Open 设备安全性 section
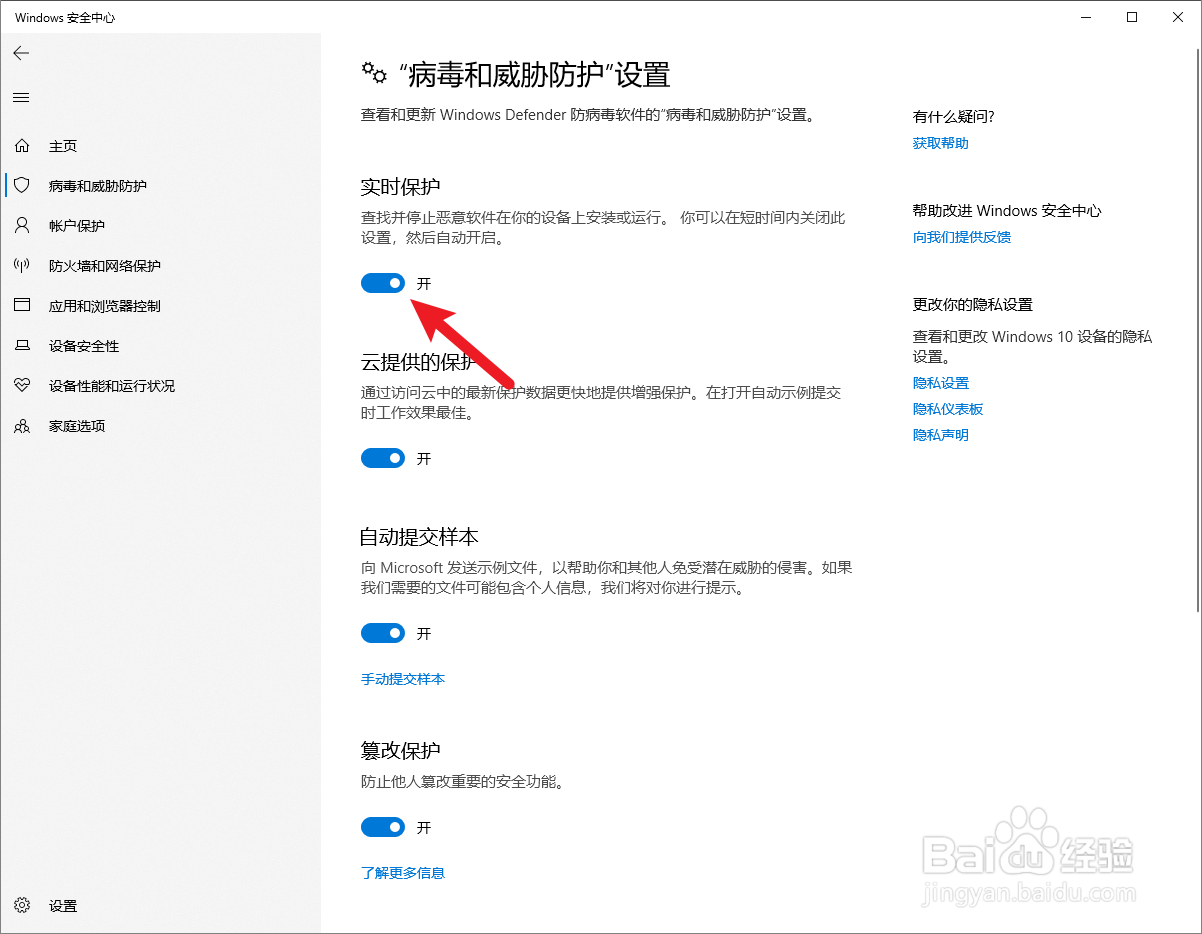1202x934 pixels. [x=84, y=346]
